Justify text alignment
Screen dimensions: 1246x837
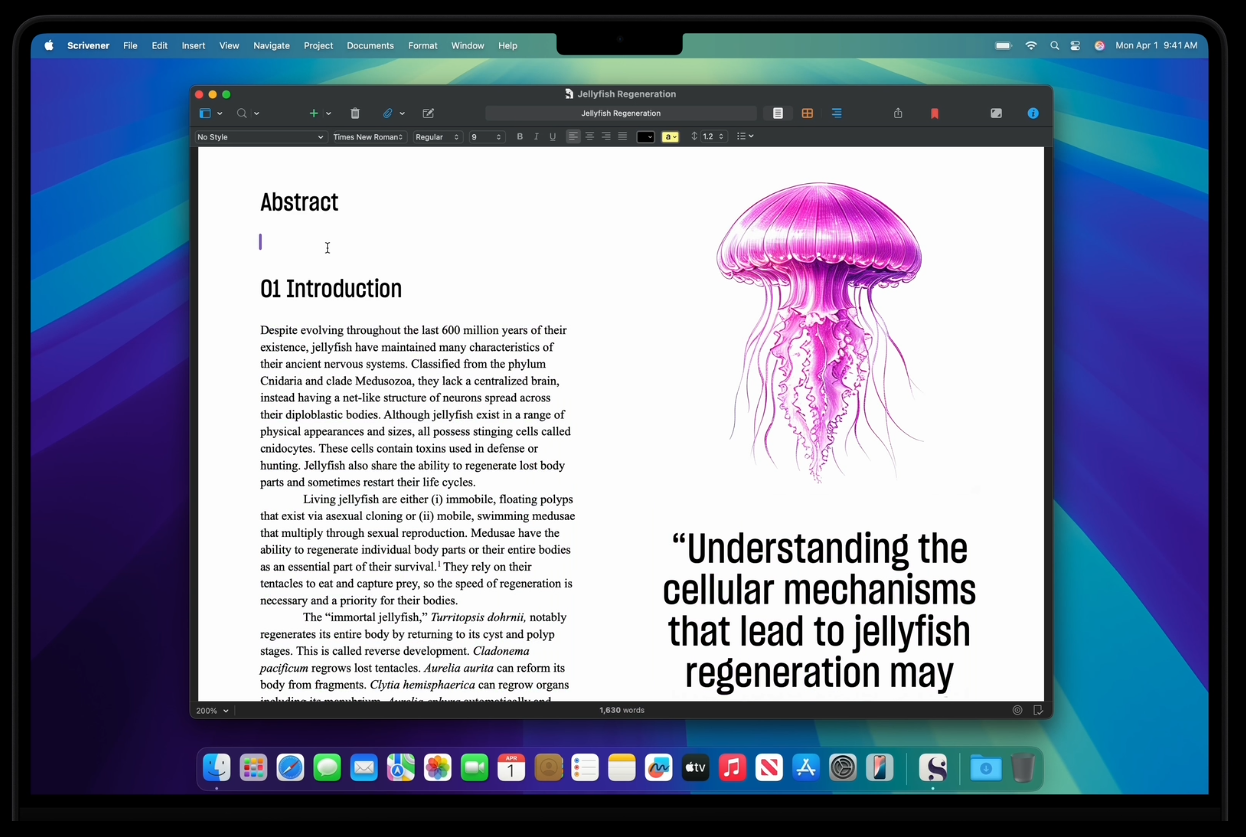[623, 137]
